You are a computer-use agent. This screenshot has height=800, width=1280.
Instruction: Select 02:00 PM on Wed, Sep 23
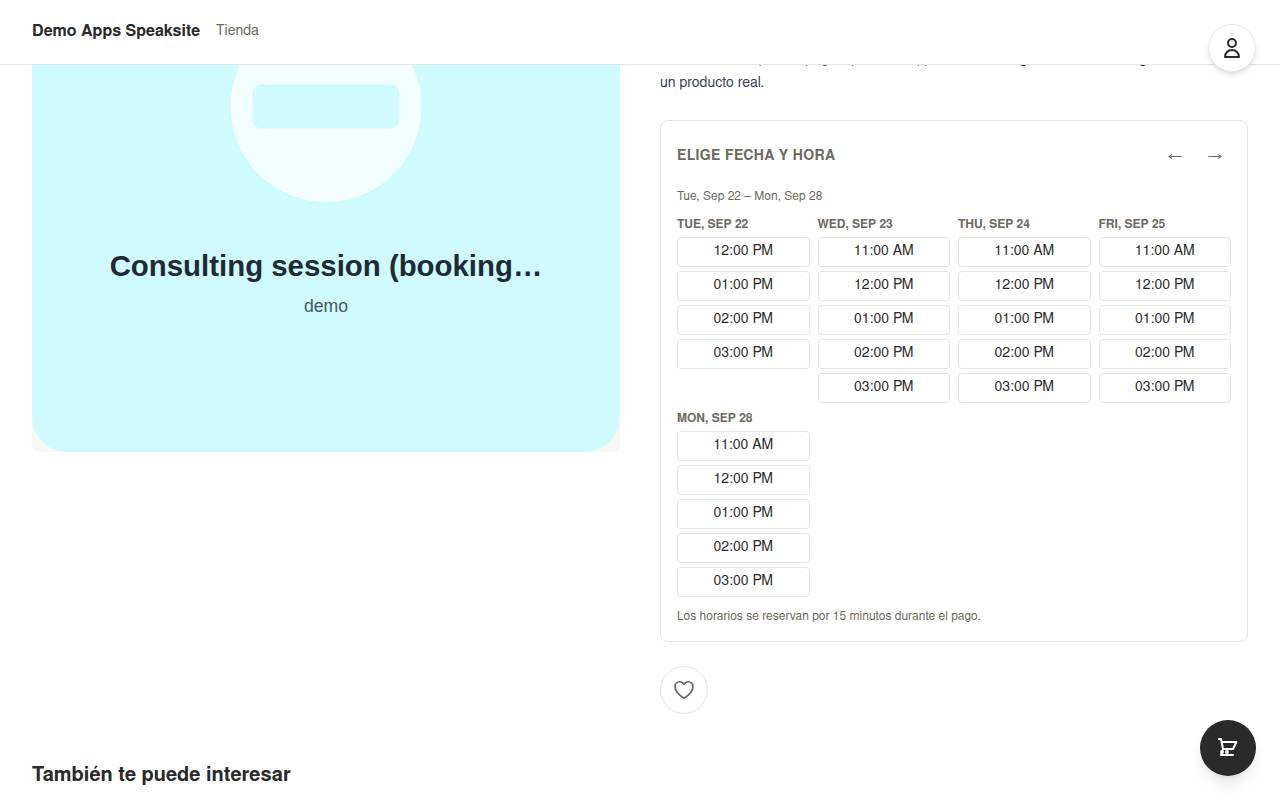coord(884,353)
